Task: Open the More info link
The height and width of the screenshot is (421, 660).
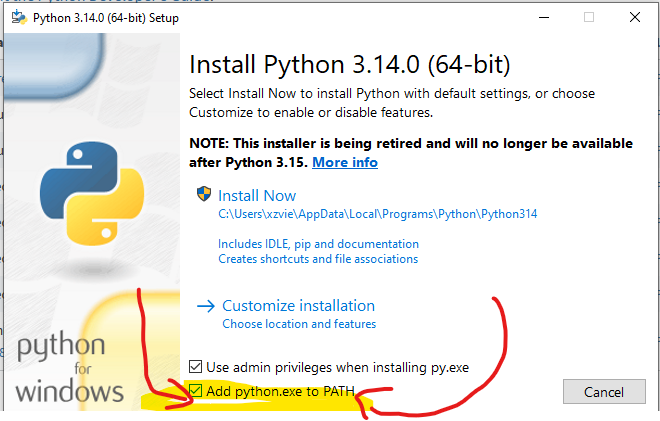Action: [345, 162]
